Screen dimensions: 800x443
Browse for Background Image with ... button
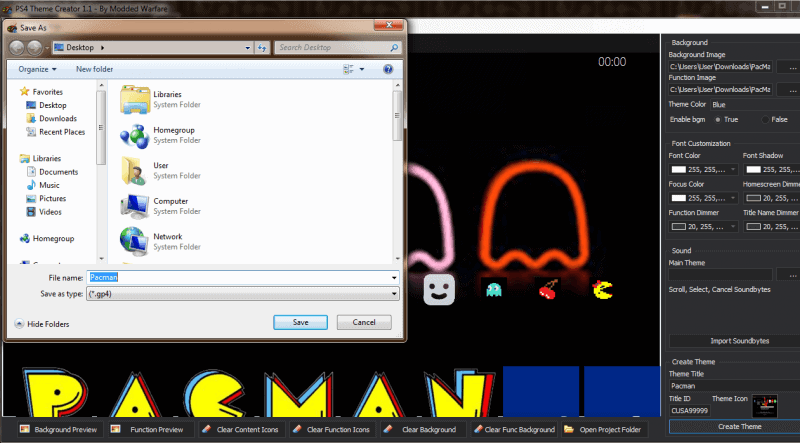(x=789, y=66)
